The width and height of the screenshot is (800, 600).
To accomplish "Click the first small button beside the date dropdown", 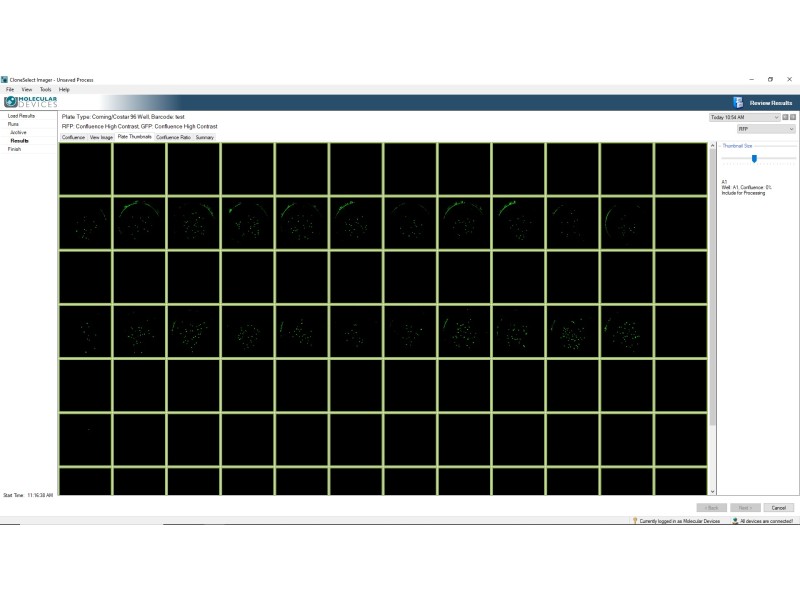I will pyautogui.click(x=786, y=117).
